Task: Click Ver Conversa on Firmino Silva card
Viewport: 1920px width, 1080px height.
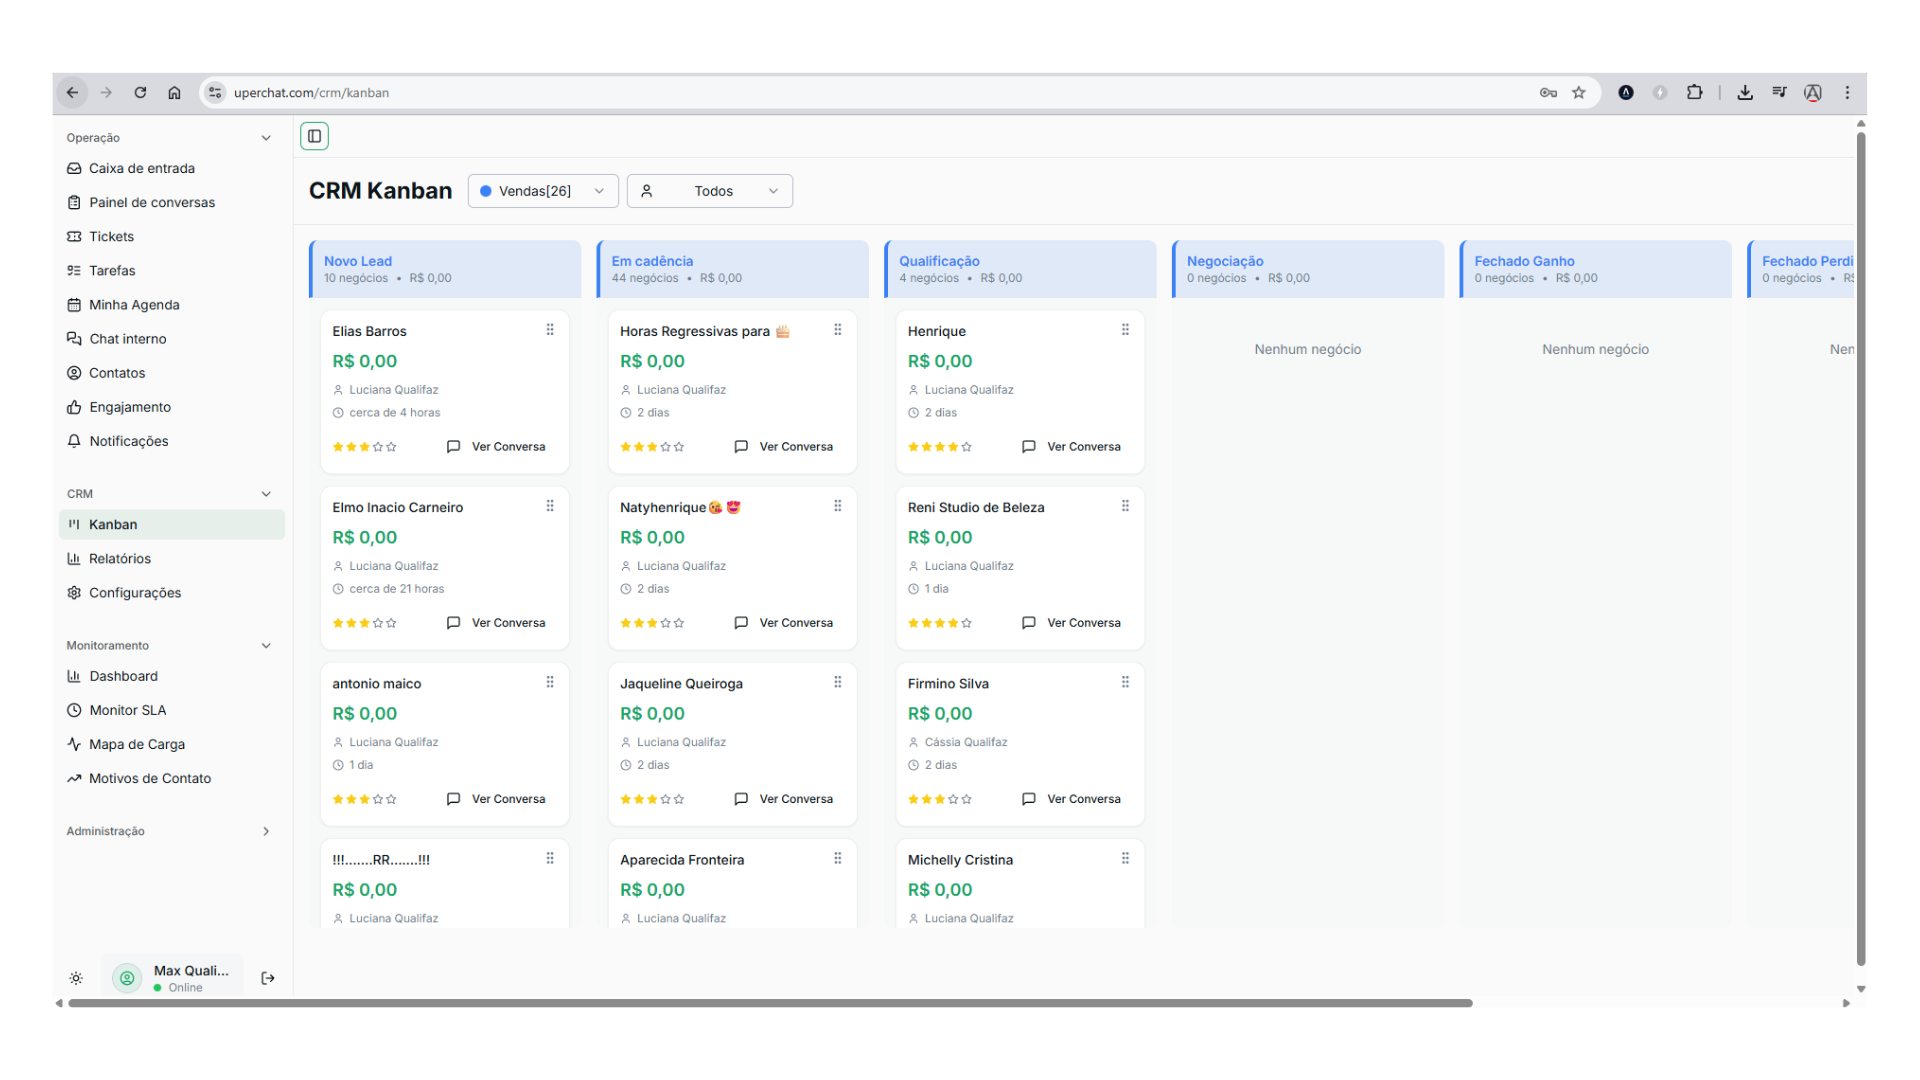Action: point(1083,799)
